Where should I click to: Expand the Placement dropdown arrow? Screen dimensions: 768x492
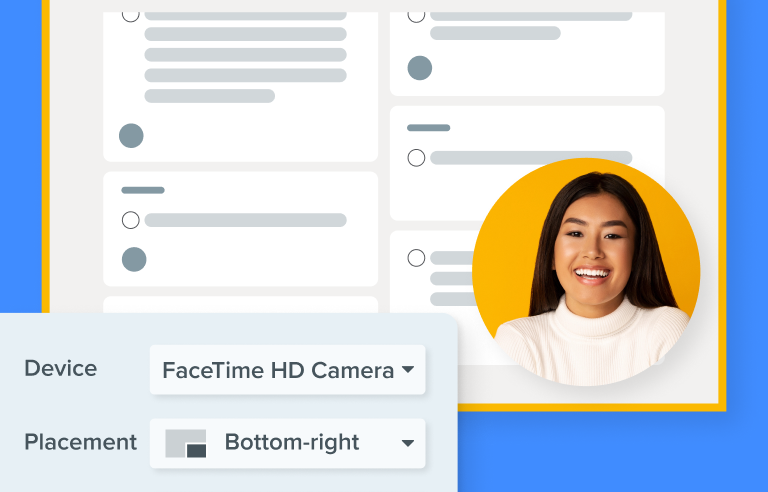pyautogui.click(x=408, y=443)
